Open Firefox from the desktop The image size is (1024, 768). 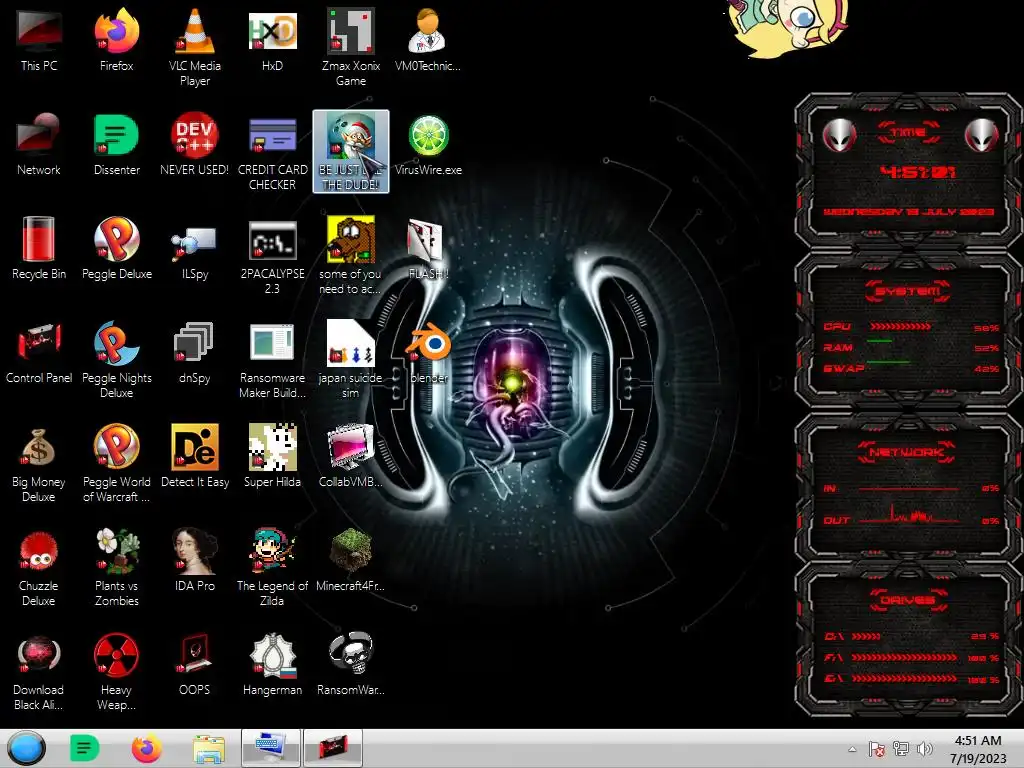coord(116,39)
